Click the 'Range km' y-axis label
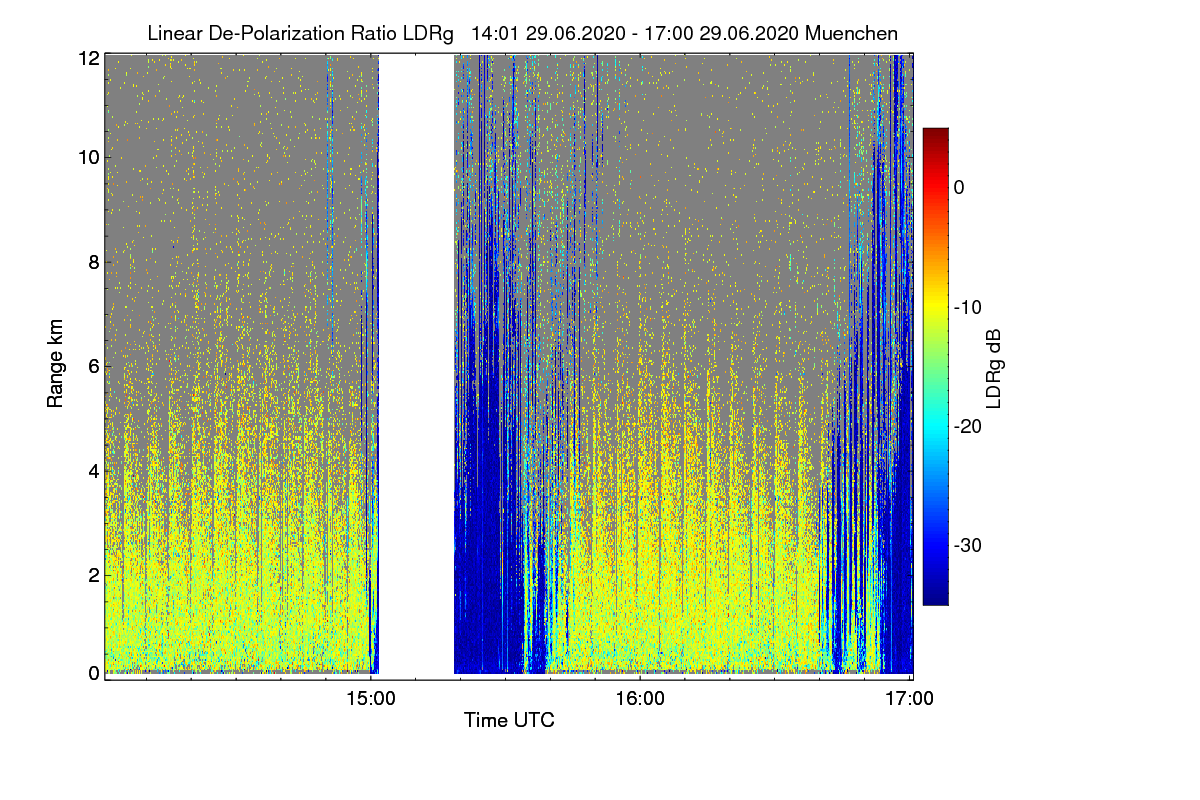Screen dimensions: 1200x800 tap(55, 364)
